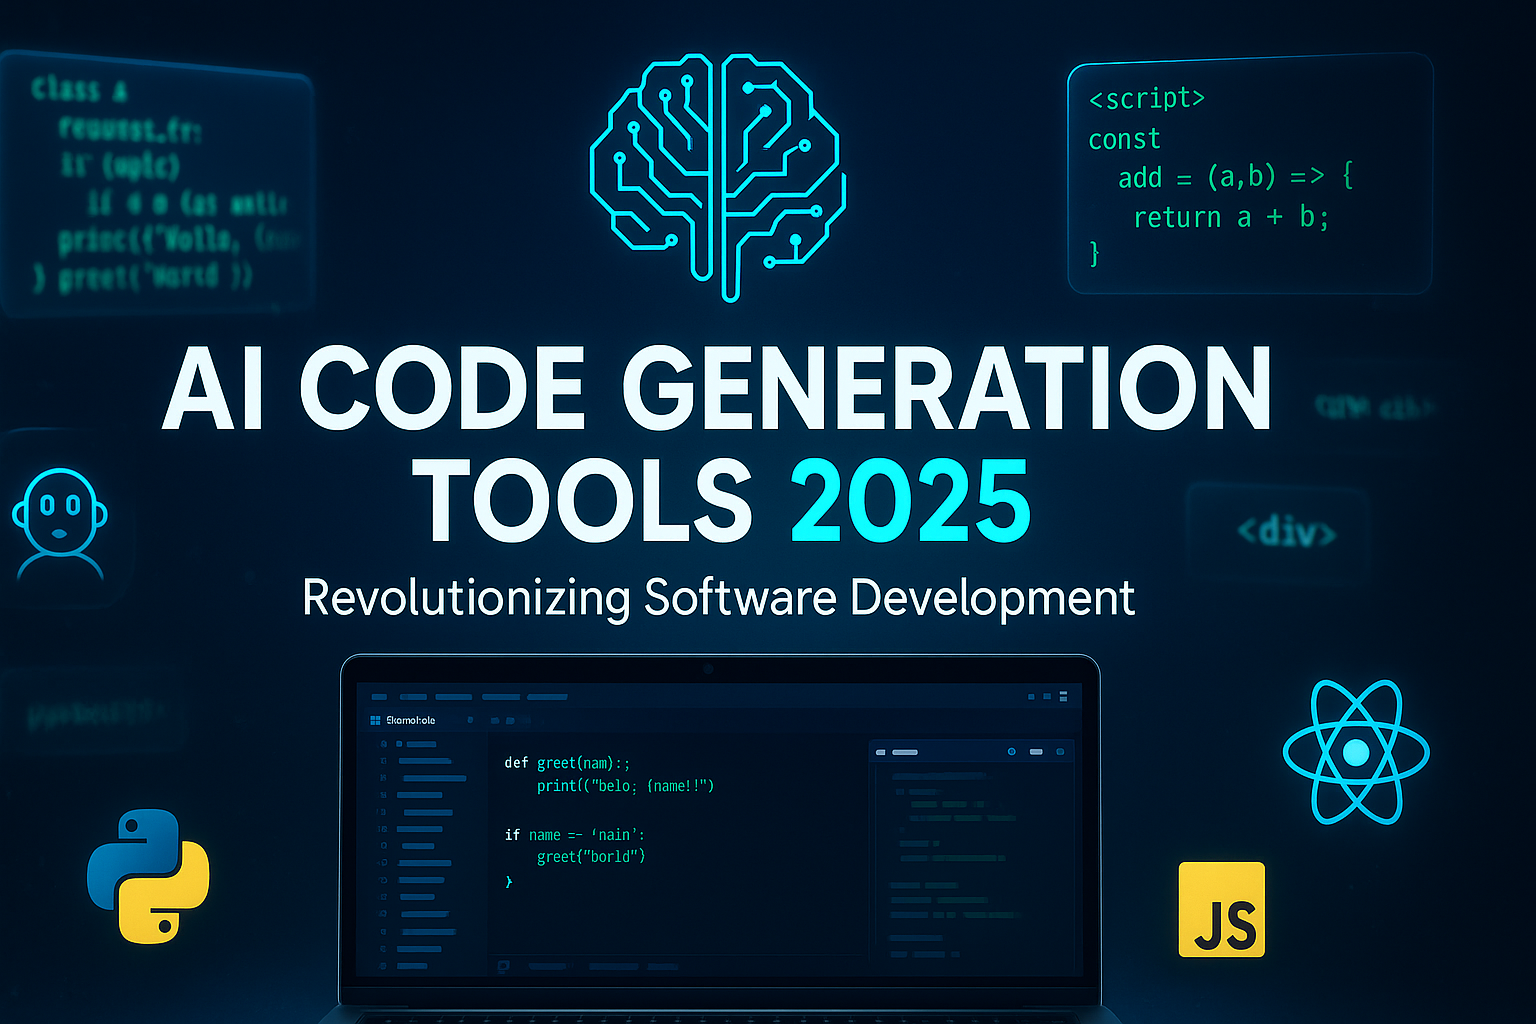The width and height of the screenshot is (1536, 1024).
Task: Click the 'AI CODE GENERATION' headline
Action: point(716,388)
